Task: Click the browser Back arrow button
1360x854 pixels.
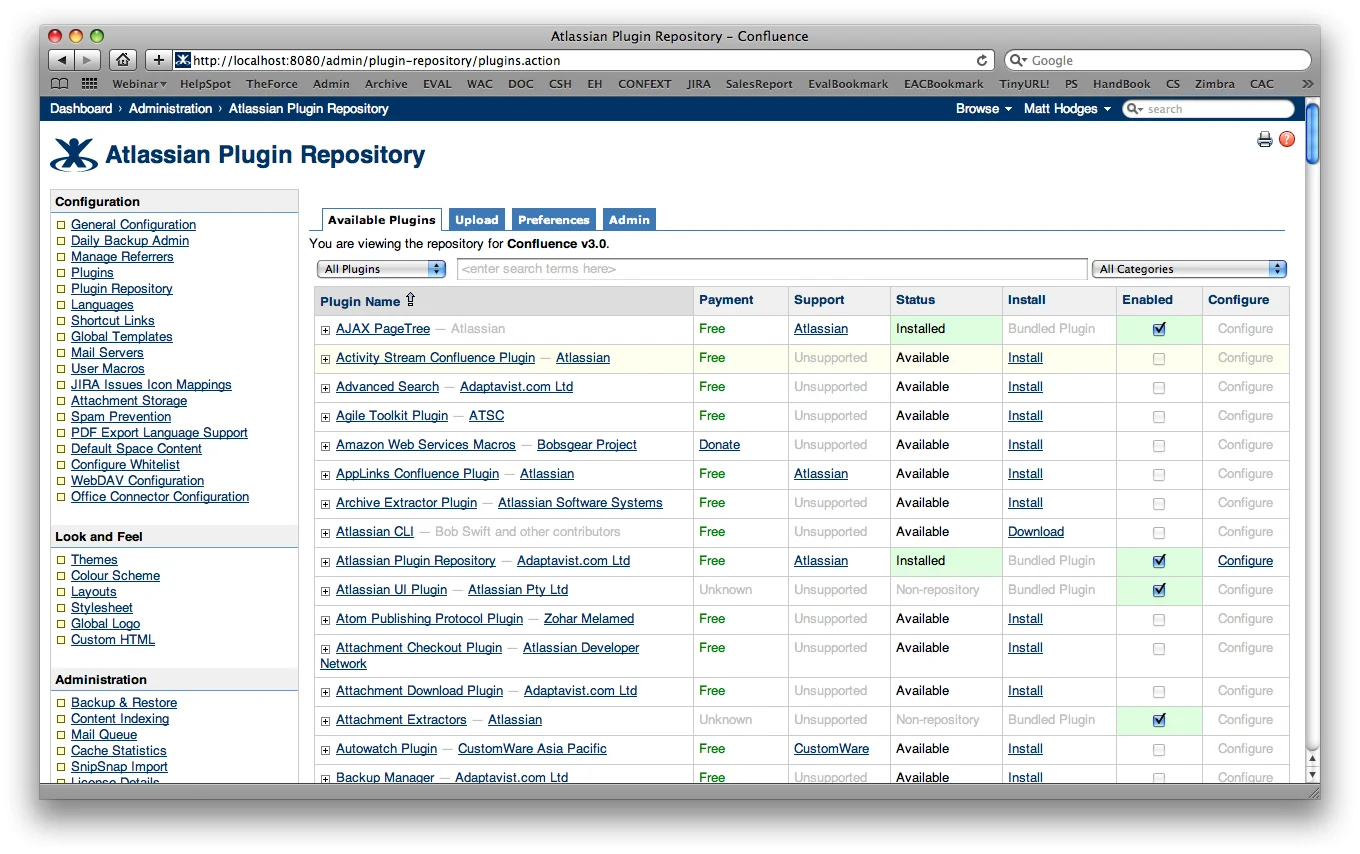Action: click(x=62, y=60)
